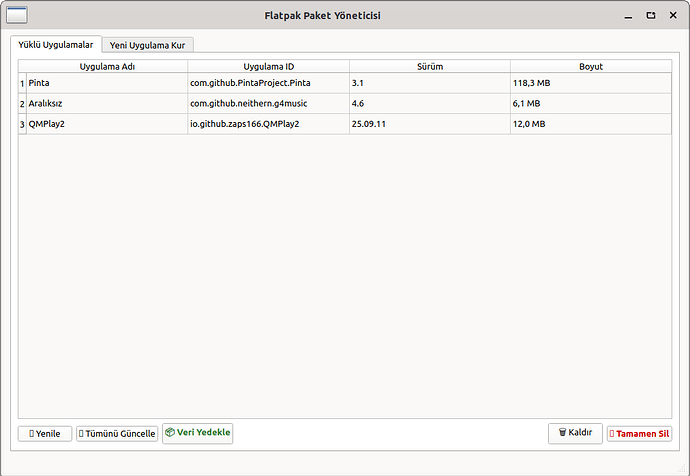Click the 118,3 MB size cell
The width and height of the screenshot is (690, 476).
(x=590, y=83)
